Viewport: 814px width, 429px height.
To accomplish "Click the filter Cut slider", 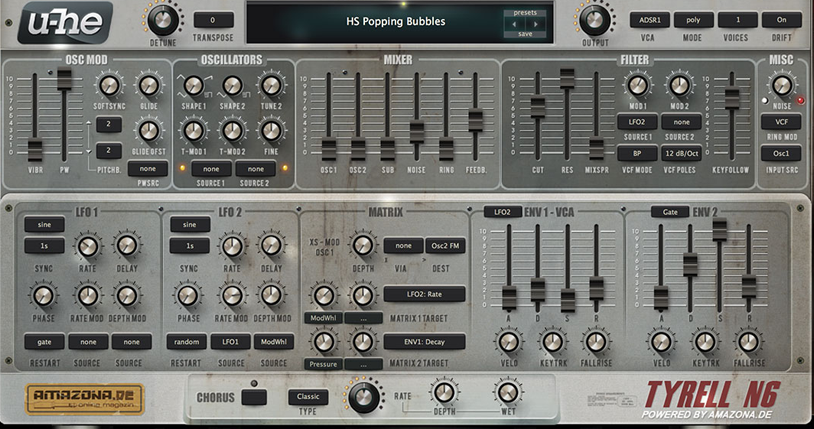I will (538, 108).
